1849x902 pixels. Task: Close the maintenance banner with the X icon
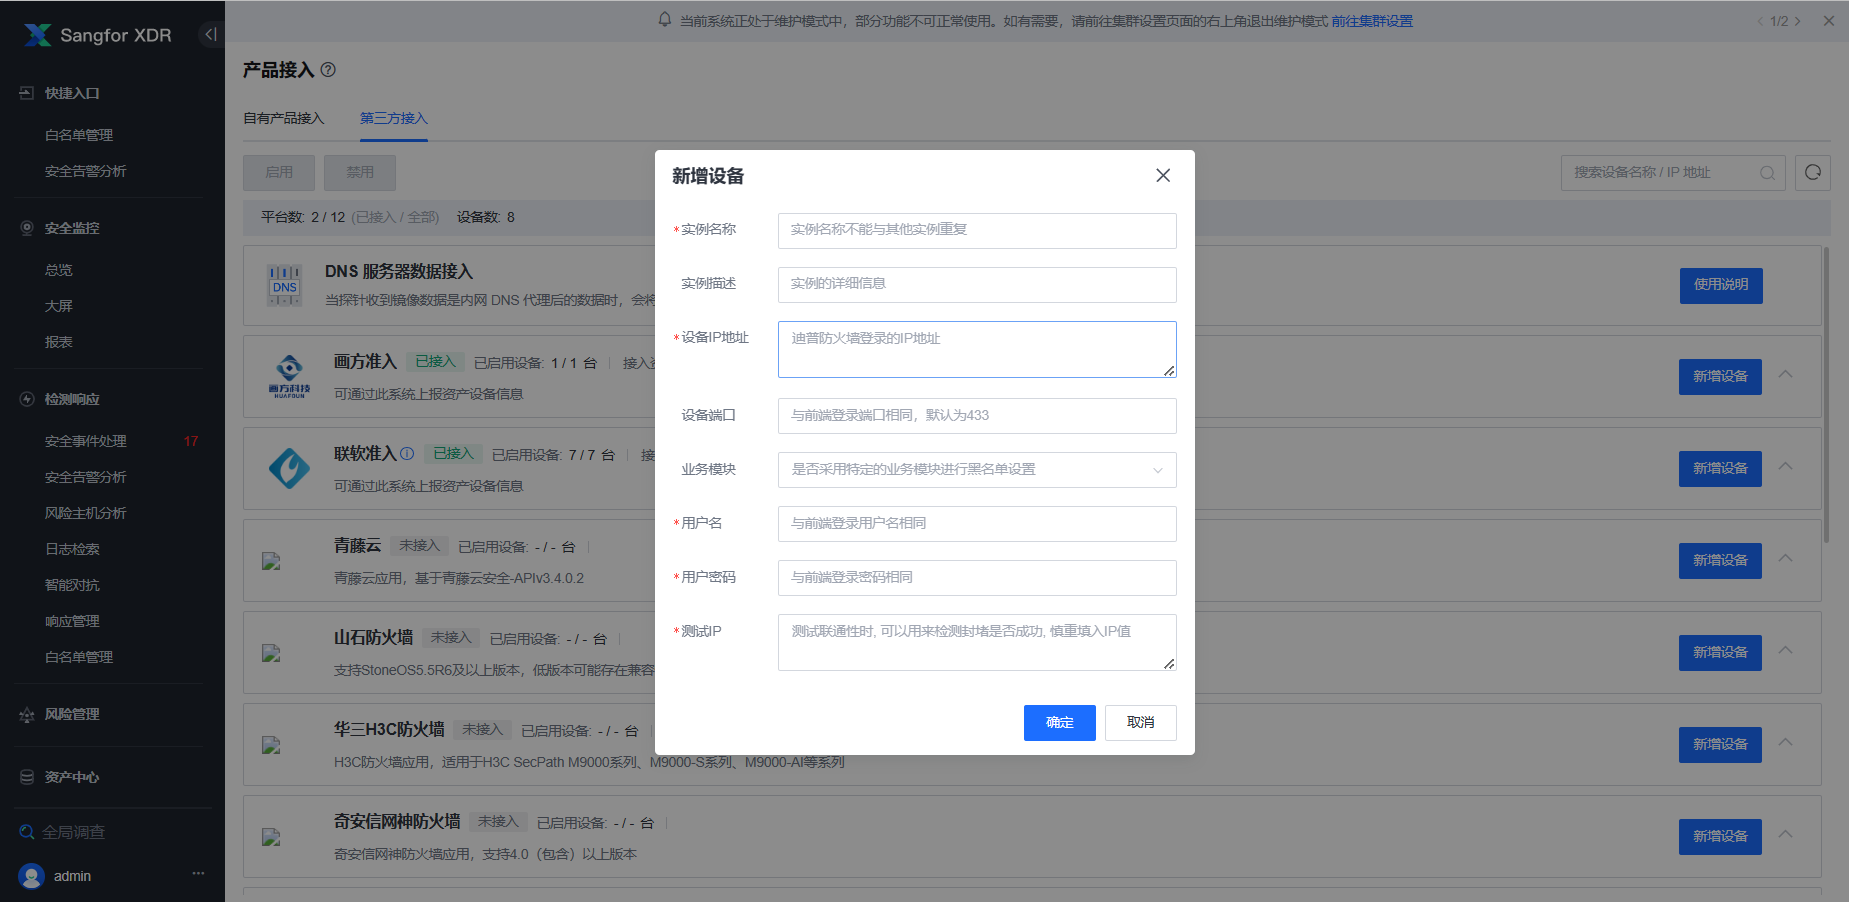tap(1828, 21)
